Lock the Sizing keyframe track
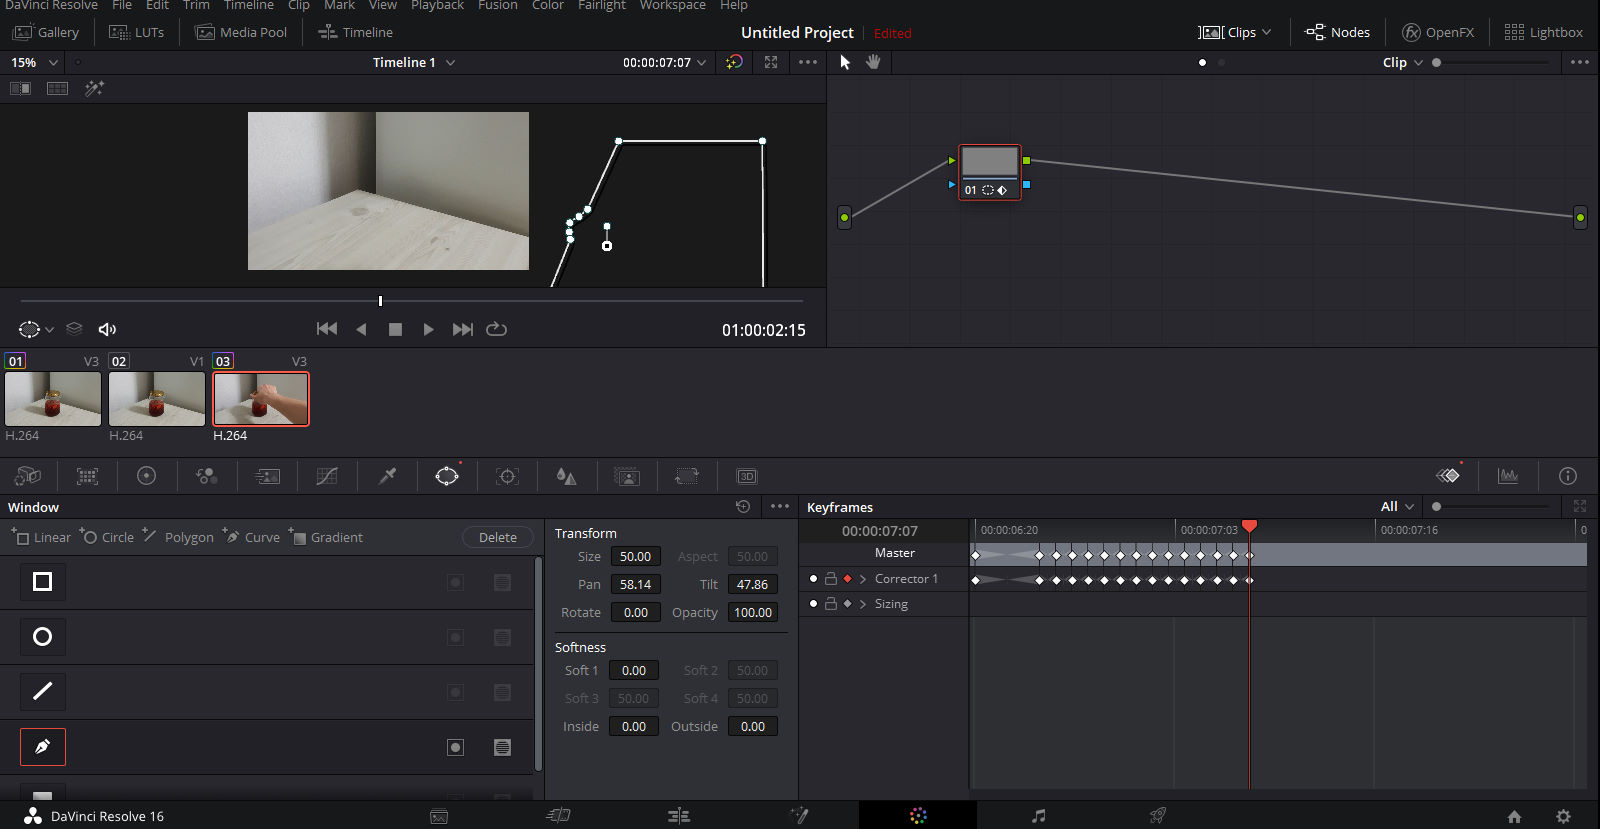Viewport: 1600px width, 829px height. coord(830,604)
